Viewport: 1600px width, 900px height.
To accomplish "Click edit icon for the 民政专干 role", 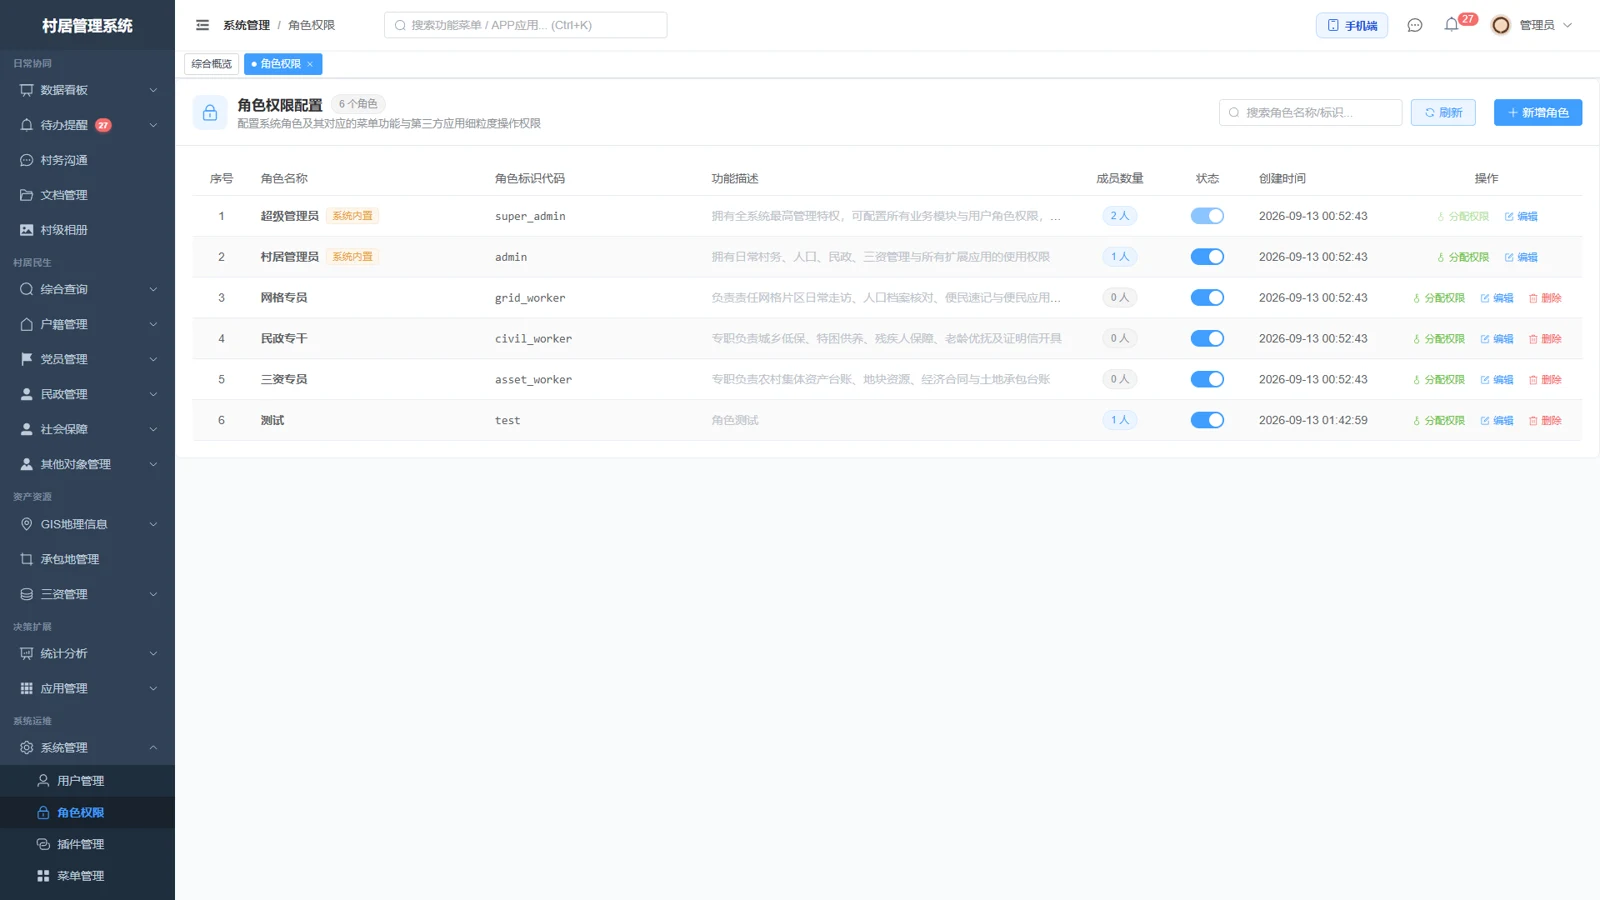I will pyautogui.click(x=1497, y=339).
